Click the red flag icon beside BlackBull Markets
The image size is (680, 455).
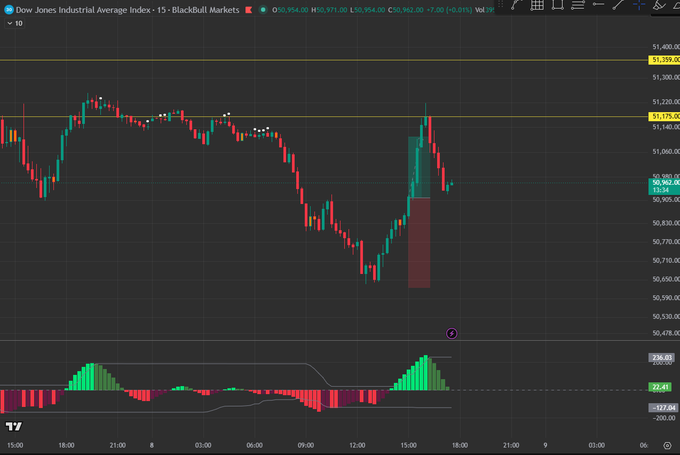(x=248, y=10)
